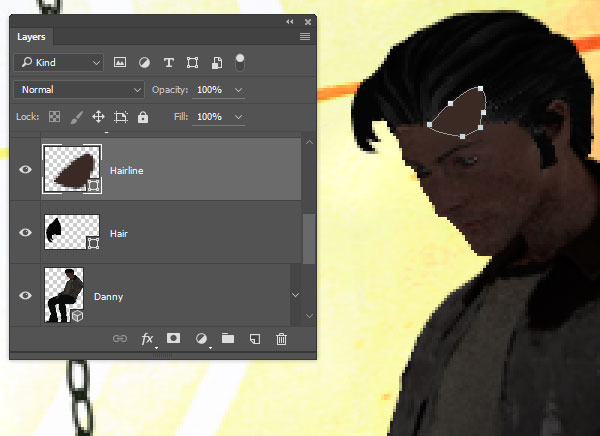Lock position move icon
Screen dimensions: 600x436
pos(98,117)
